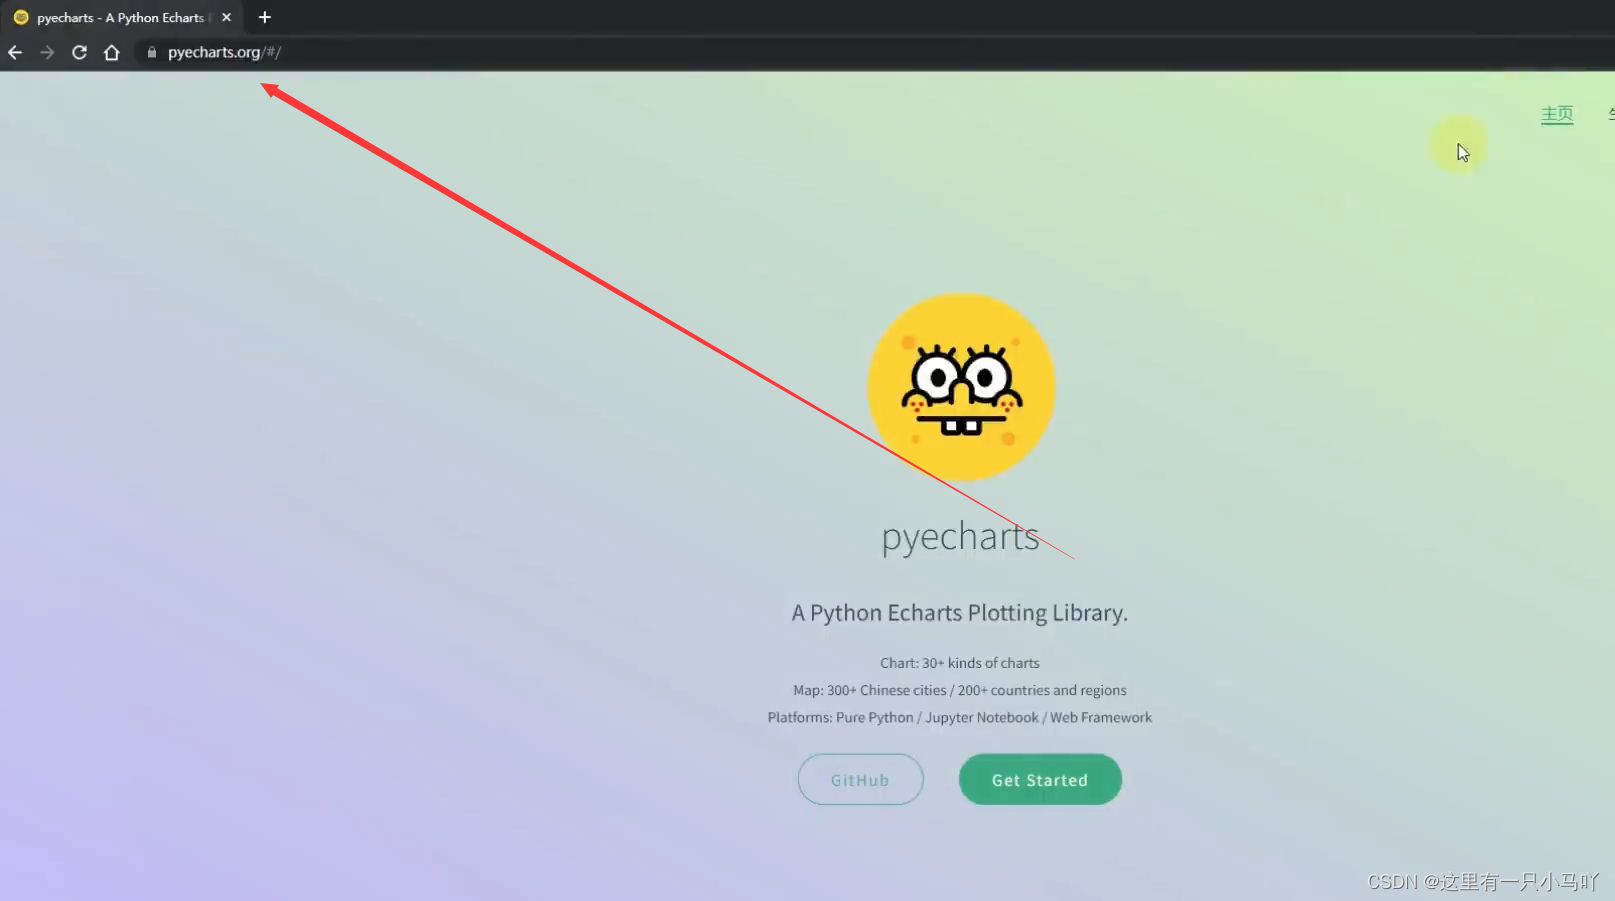Click the pyecharts title text

click(x=960, y=537)
